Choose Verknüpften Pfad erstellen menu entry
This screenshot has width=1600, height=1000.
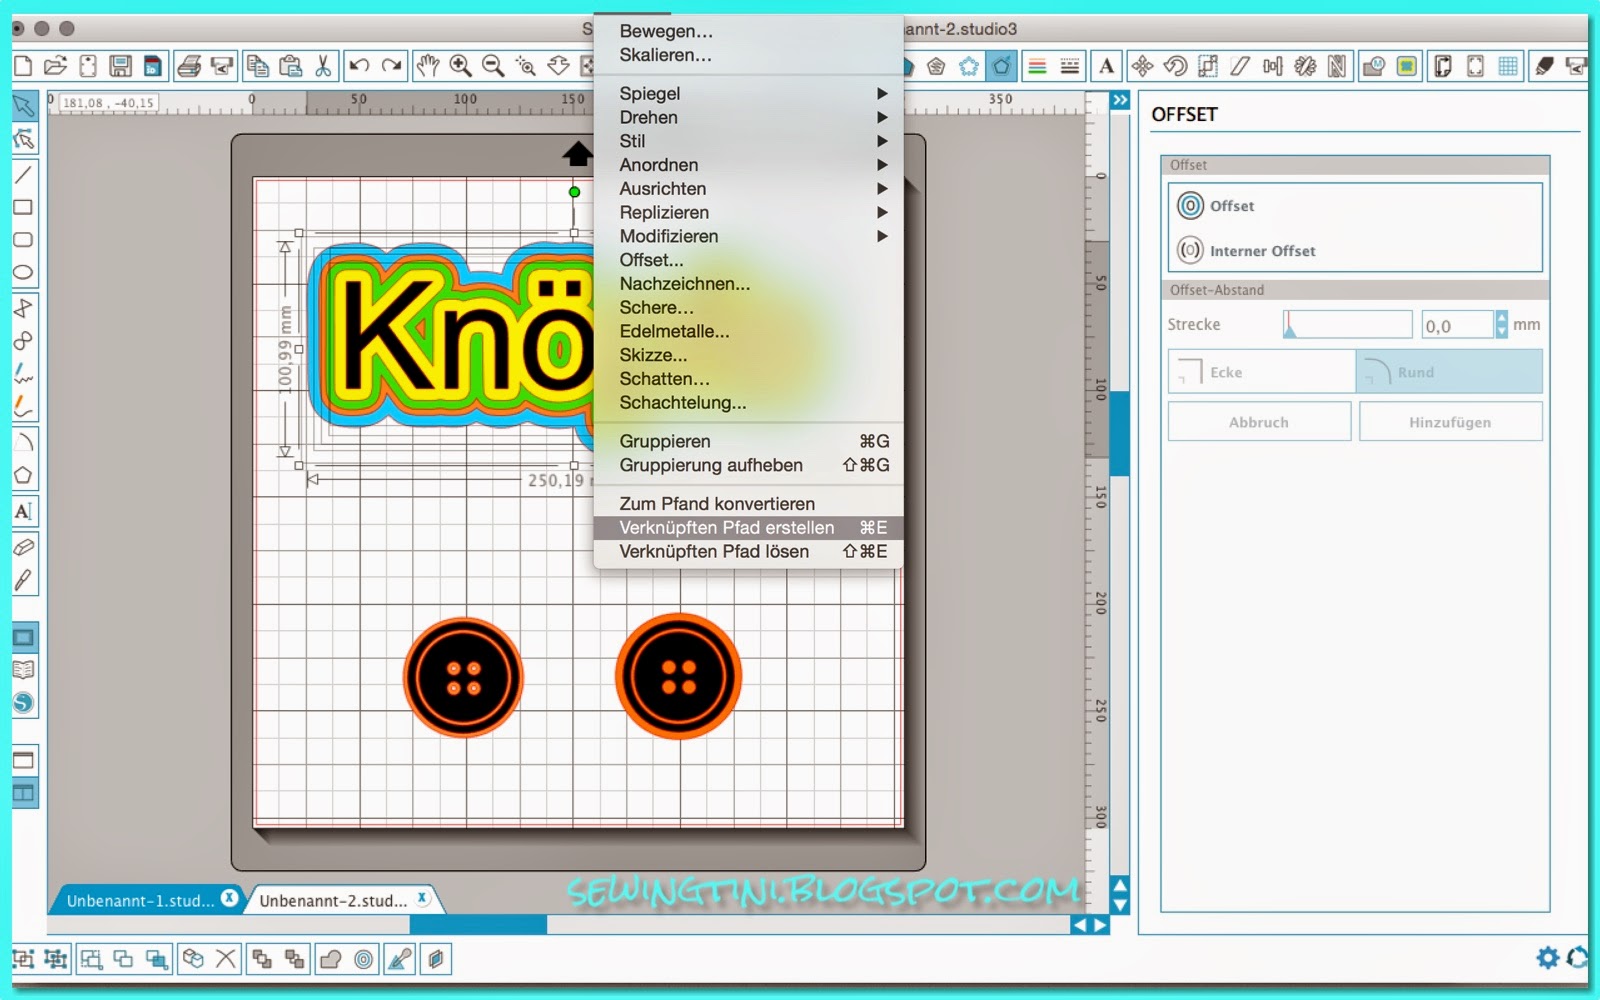[x=727, y=527]
